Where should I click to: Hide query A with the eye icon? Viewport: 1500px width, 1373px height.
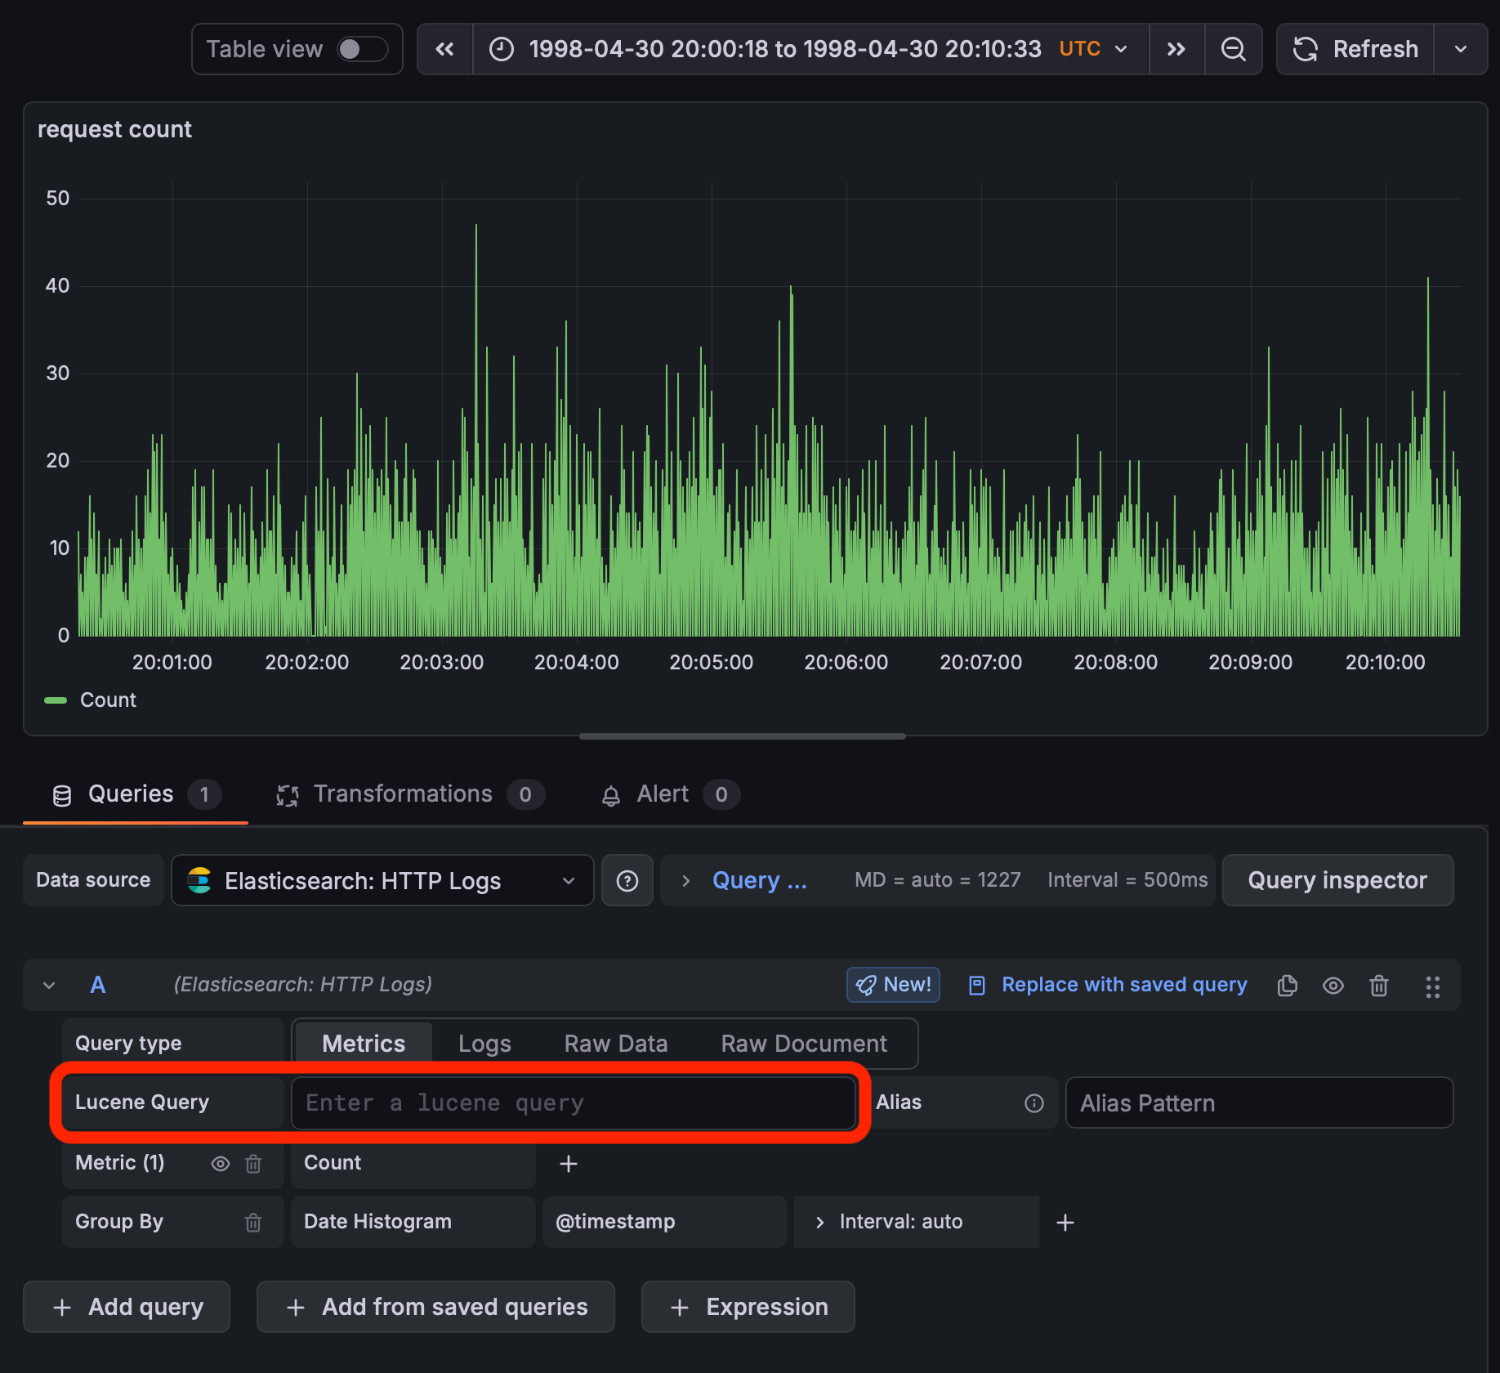tap(1333, 985)
